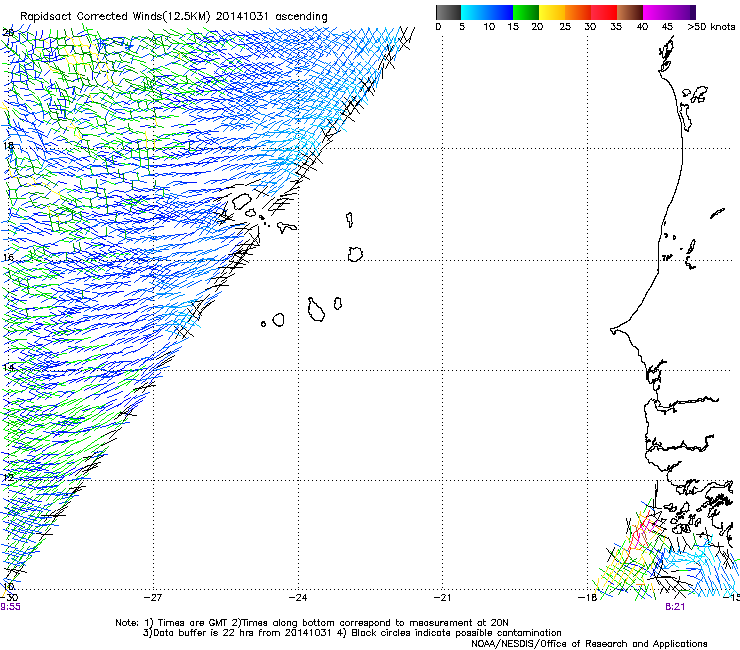Click the purple '9:55' time label
This screenshot has height=650, width=740.
10,607
